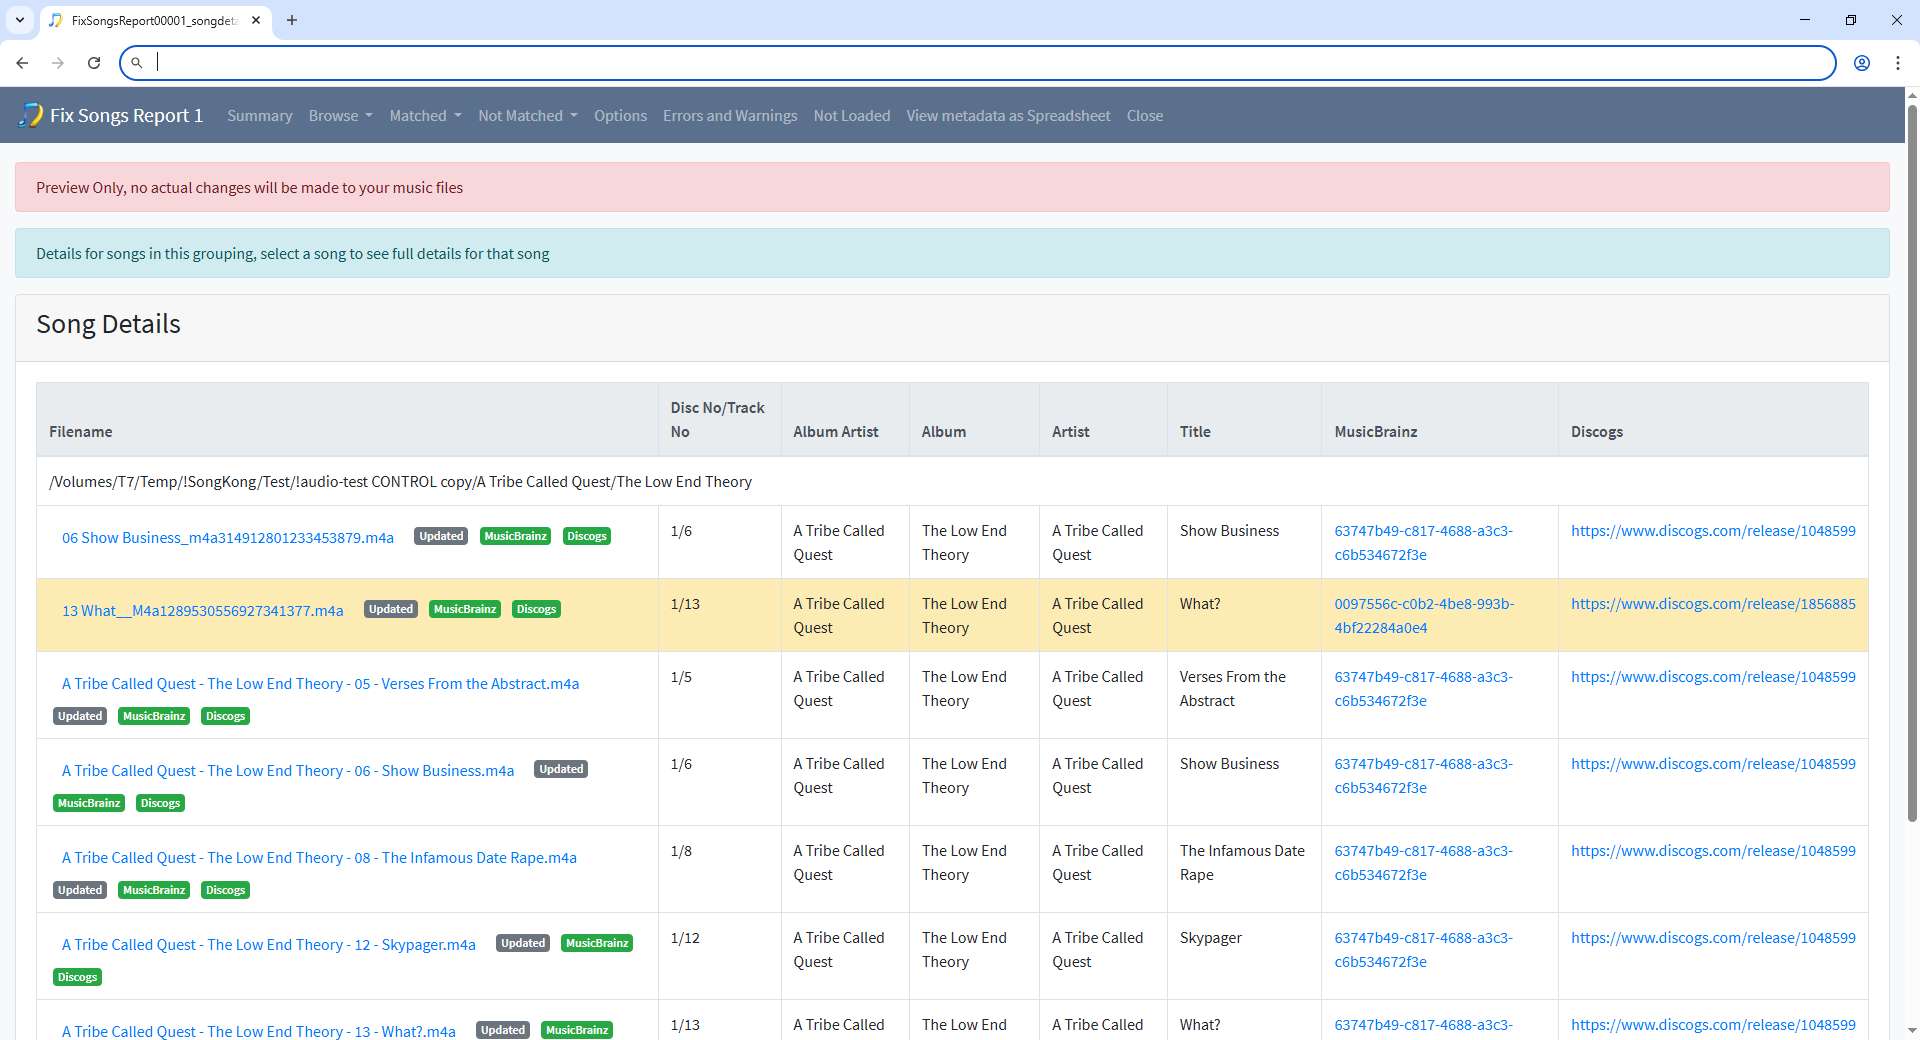Open MusicBrainz ID link in first Show Business row
The width and height of the screenshot is (1920, 1040).
coord(1423,543)
